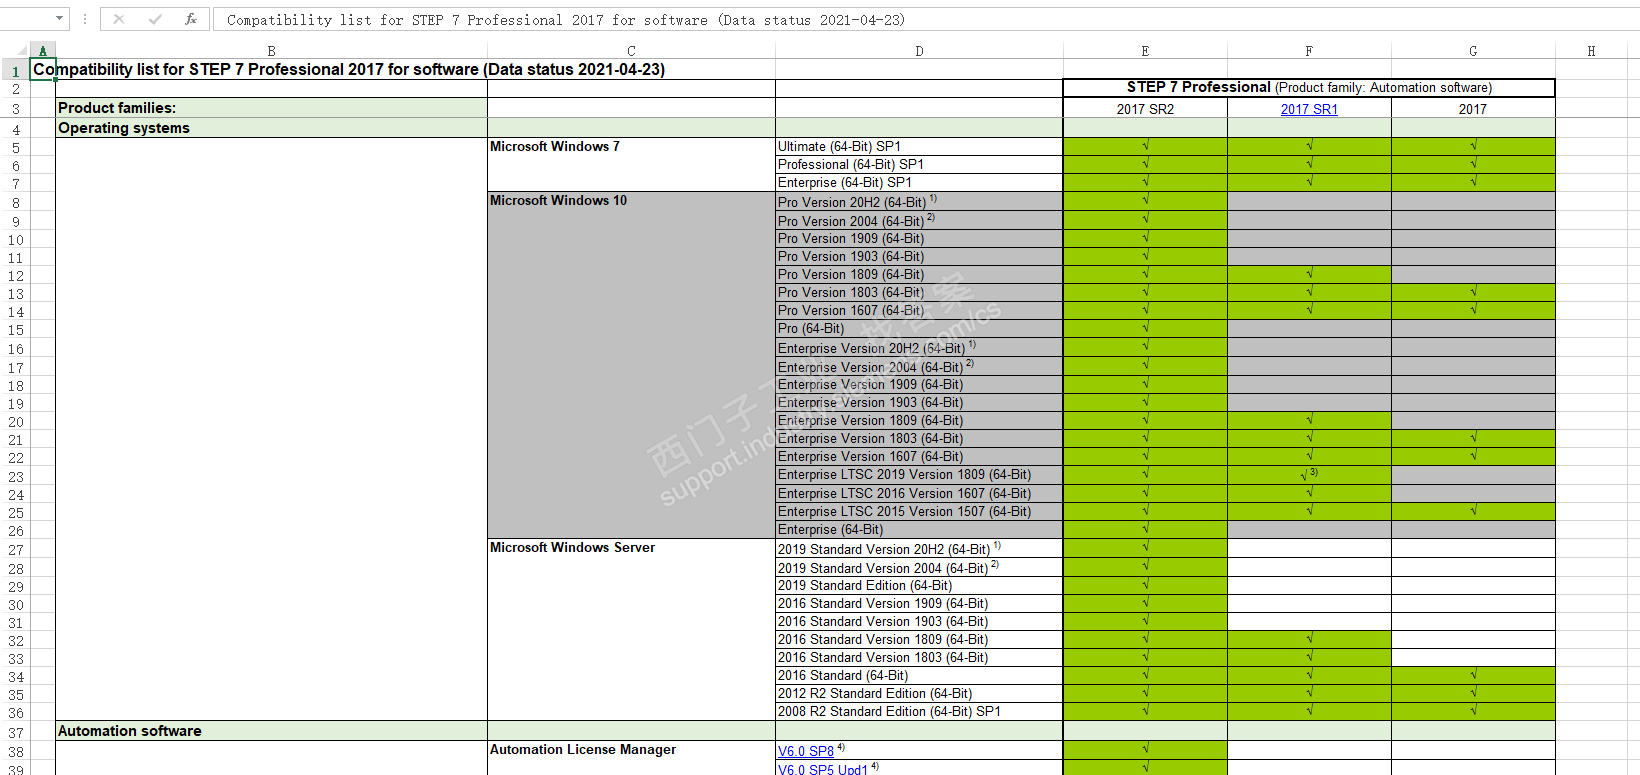Click '2012 R2 Standard Edition (64-Bit)' cell

919,693
